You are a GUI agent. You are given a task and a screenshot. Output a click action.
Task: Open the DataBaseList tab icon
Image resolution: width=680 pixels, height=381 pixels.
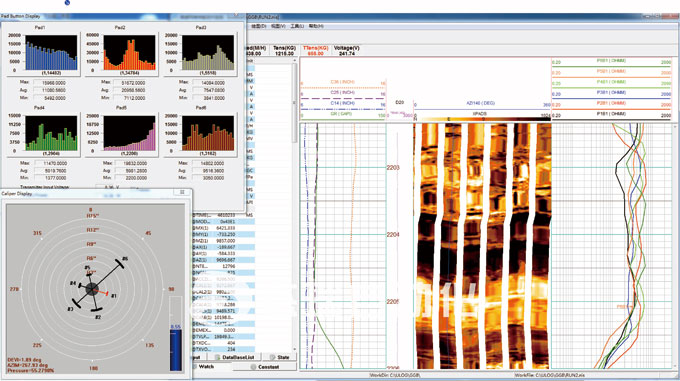pyautogui.click(x=218, y=358)
